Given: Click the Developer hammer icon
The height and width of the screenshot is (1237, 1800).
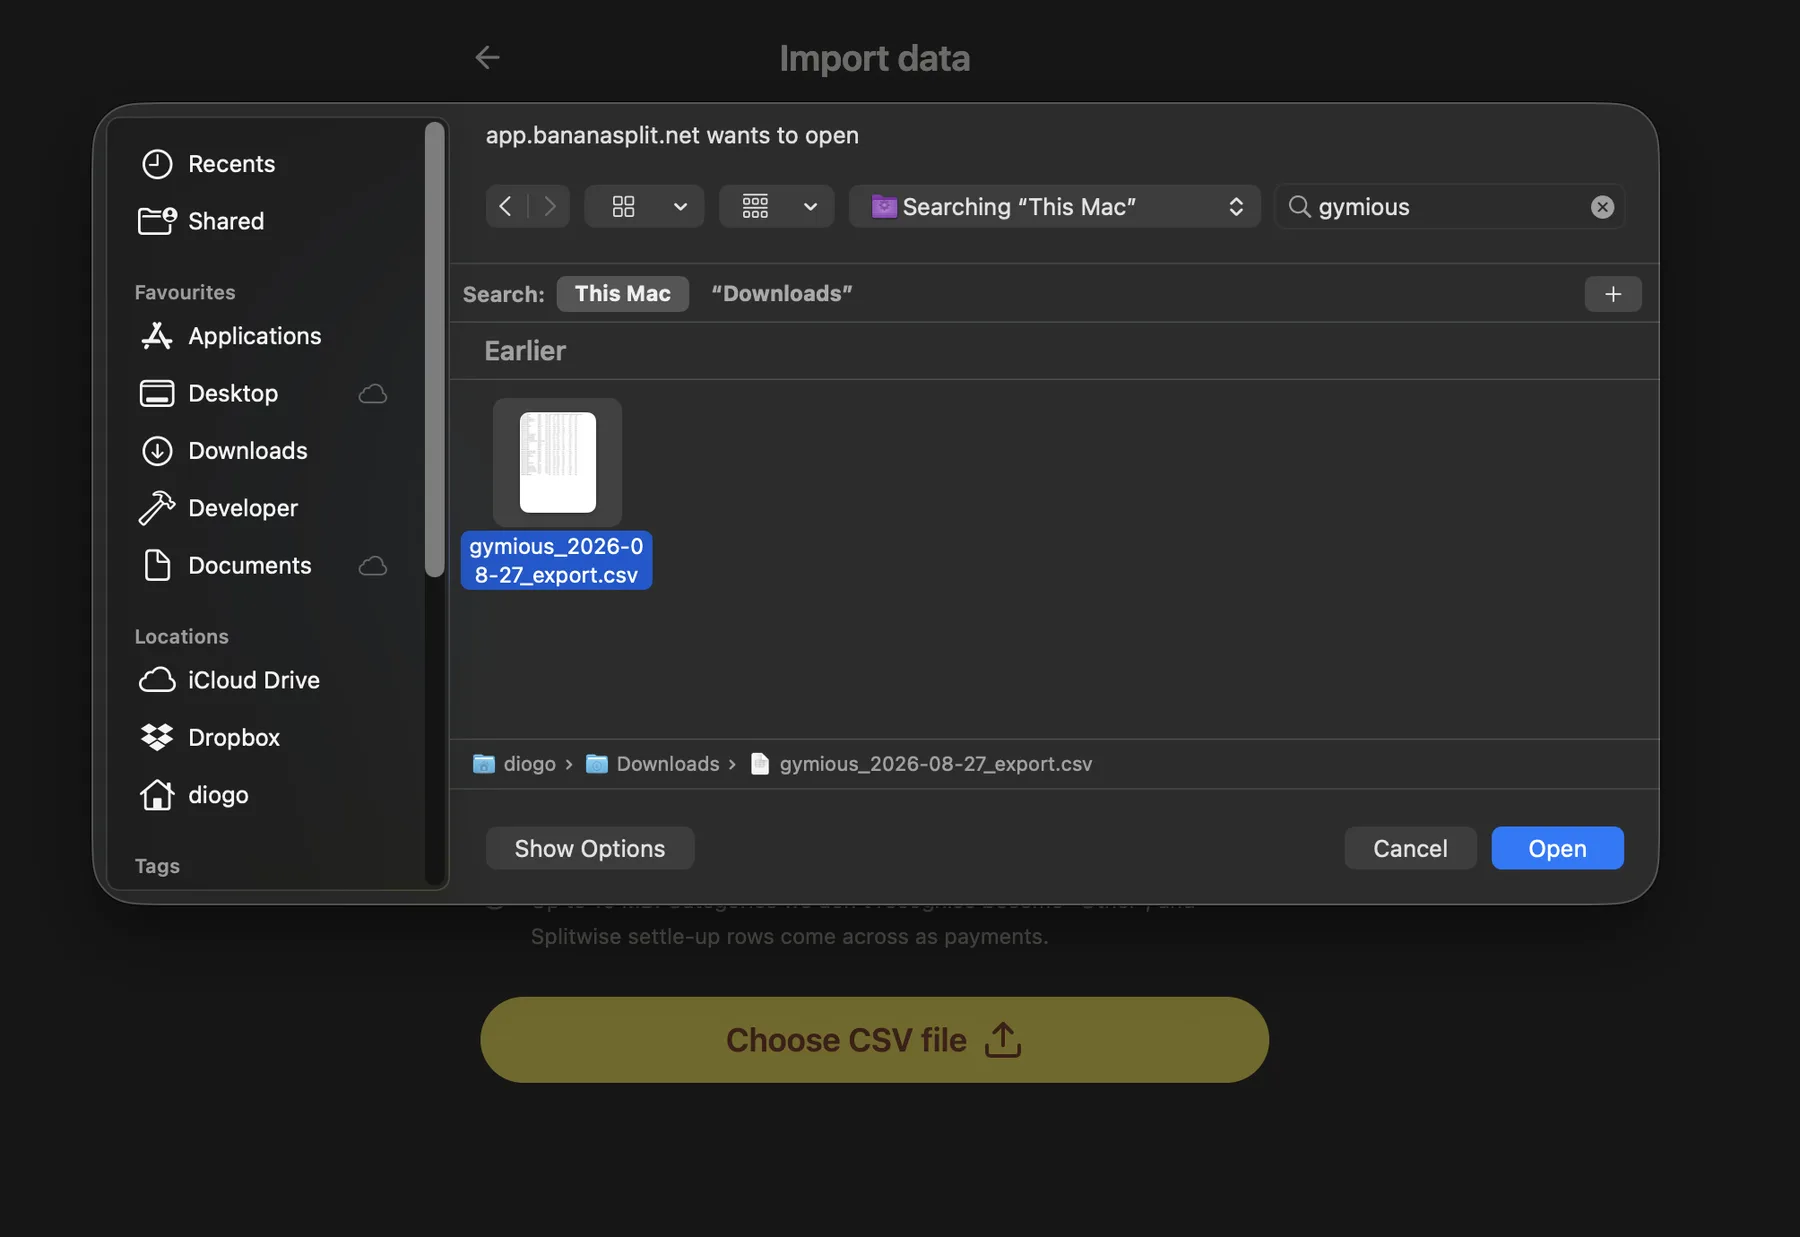Looking at the screenshot, I should 157,508.
